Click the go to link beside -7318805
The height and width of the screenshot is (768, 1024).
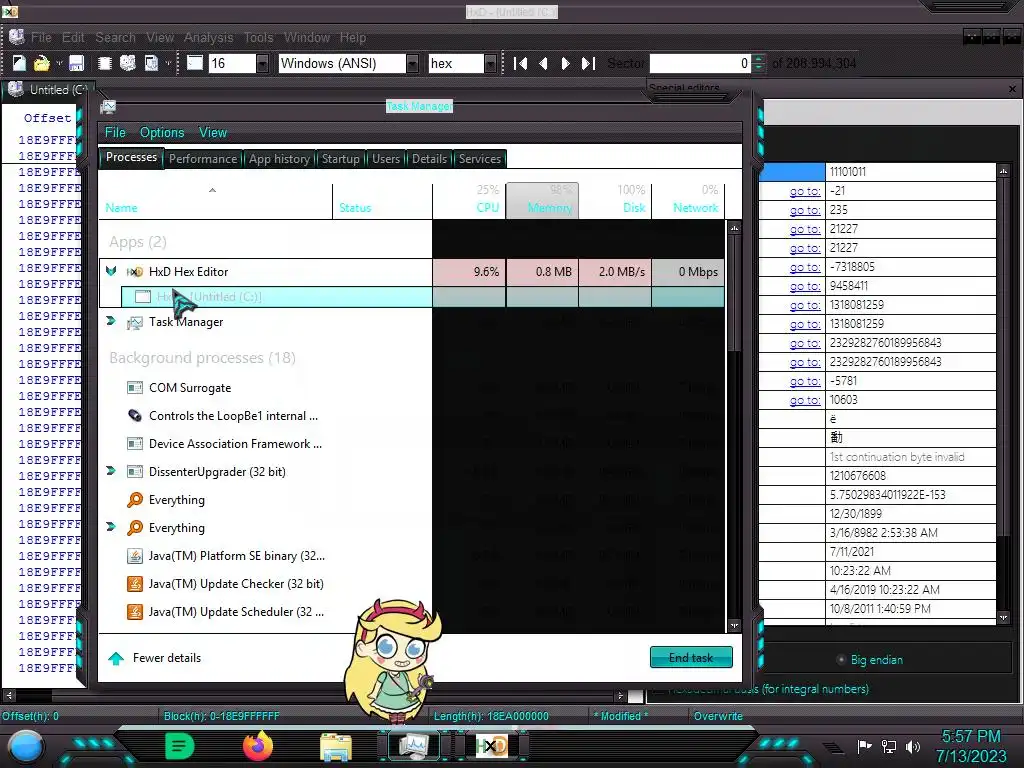(805, 267)
